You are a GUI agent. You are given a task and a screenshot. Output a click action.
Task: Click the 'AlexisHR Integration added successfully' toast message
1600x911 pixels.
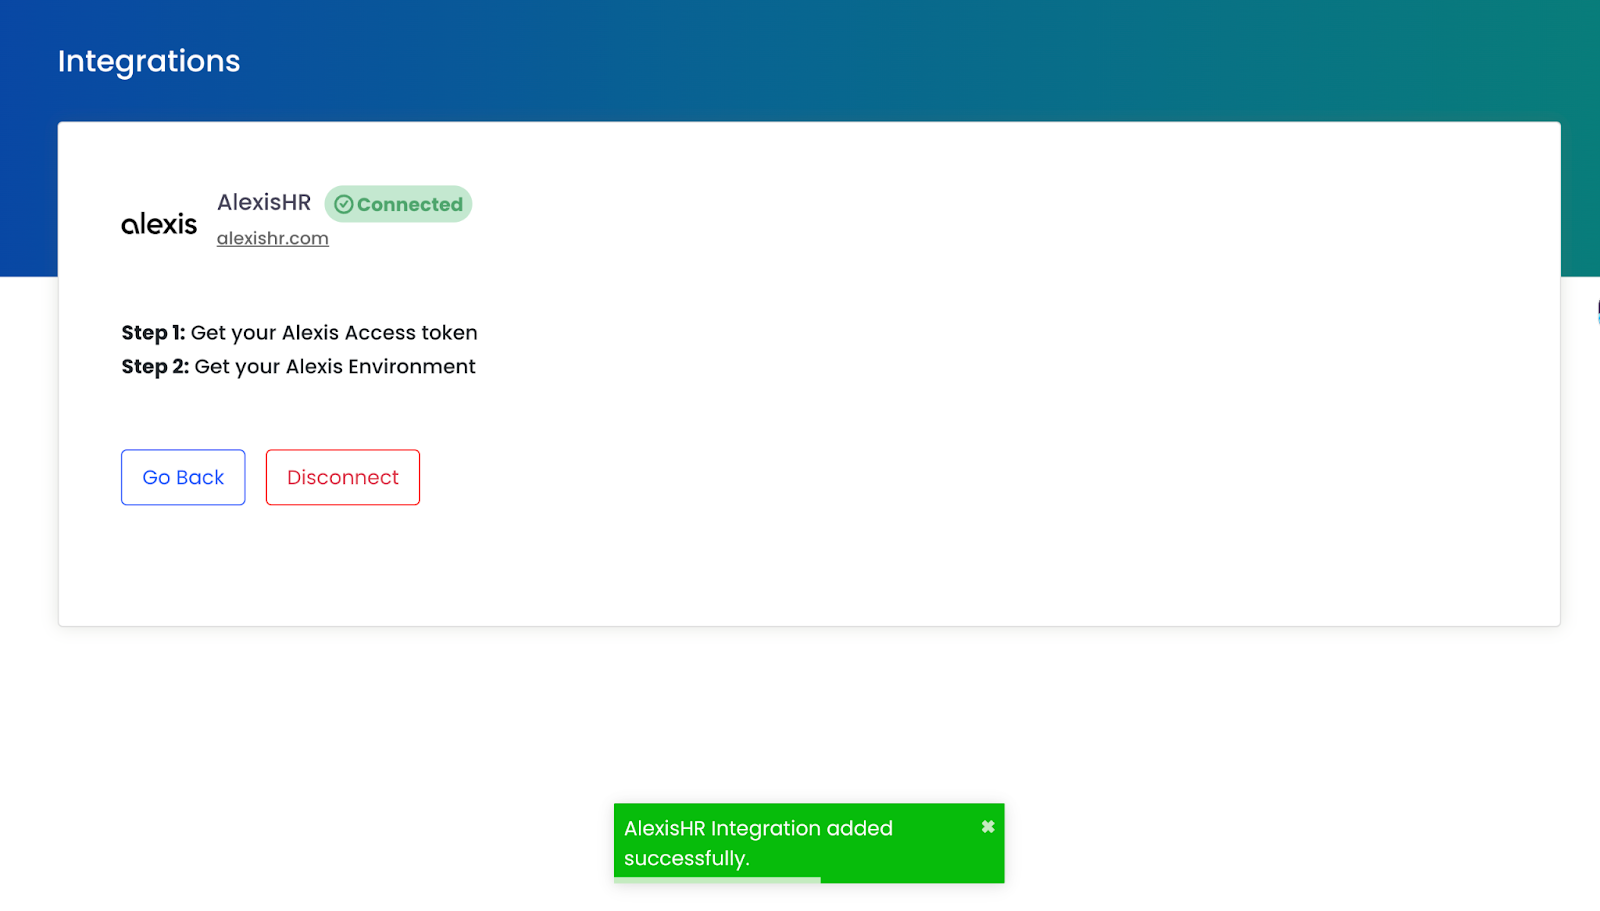(809, 843)
